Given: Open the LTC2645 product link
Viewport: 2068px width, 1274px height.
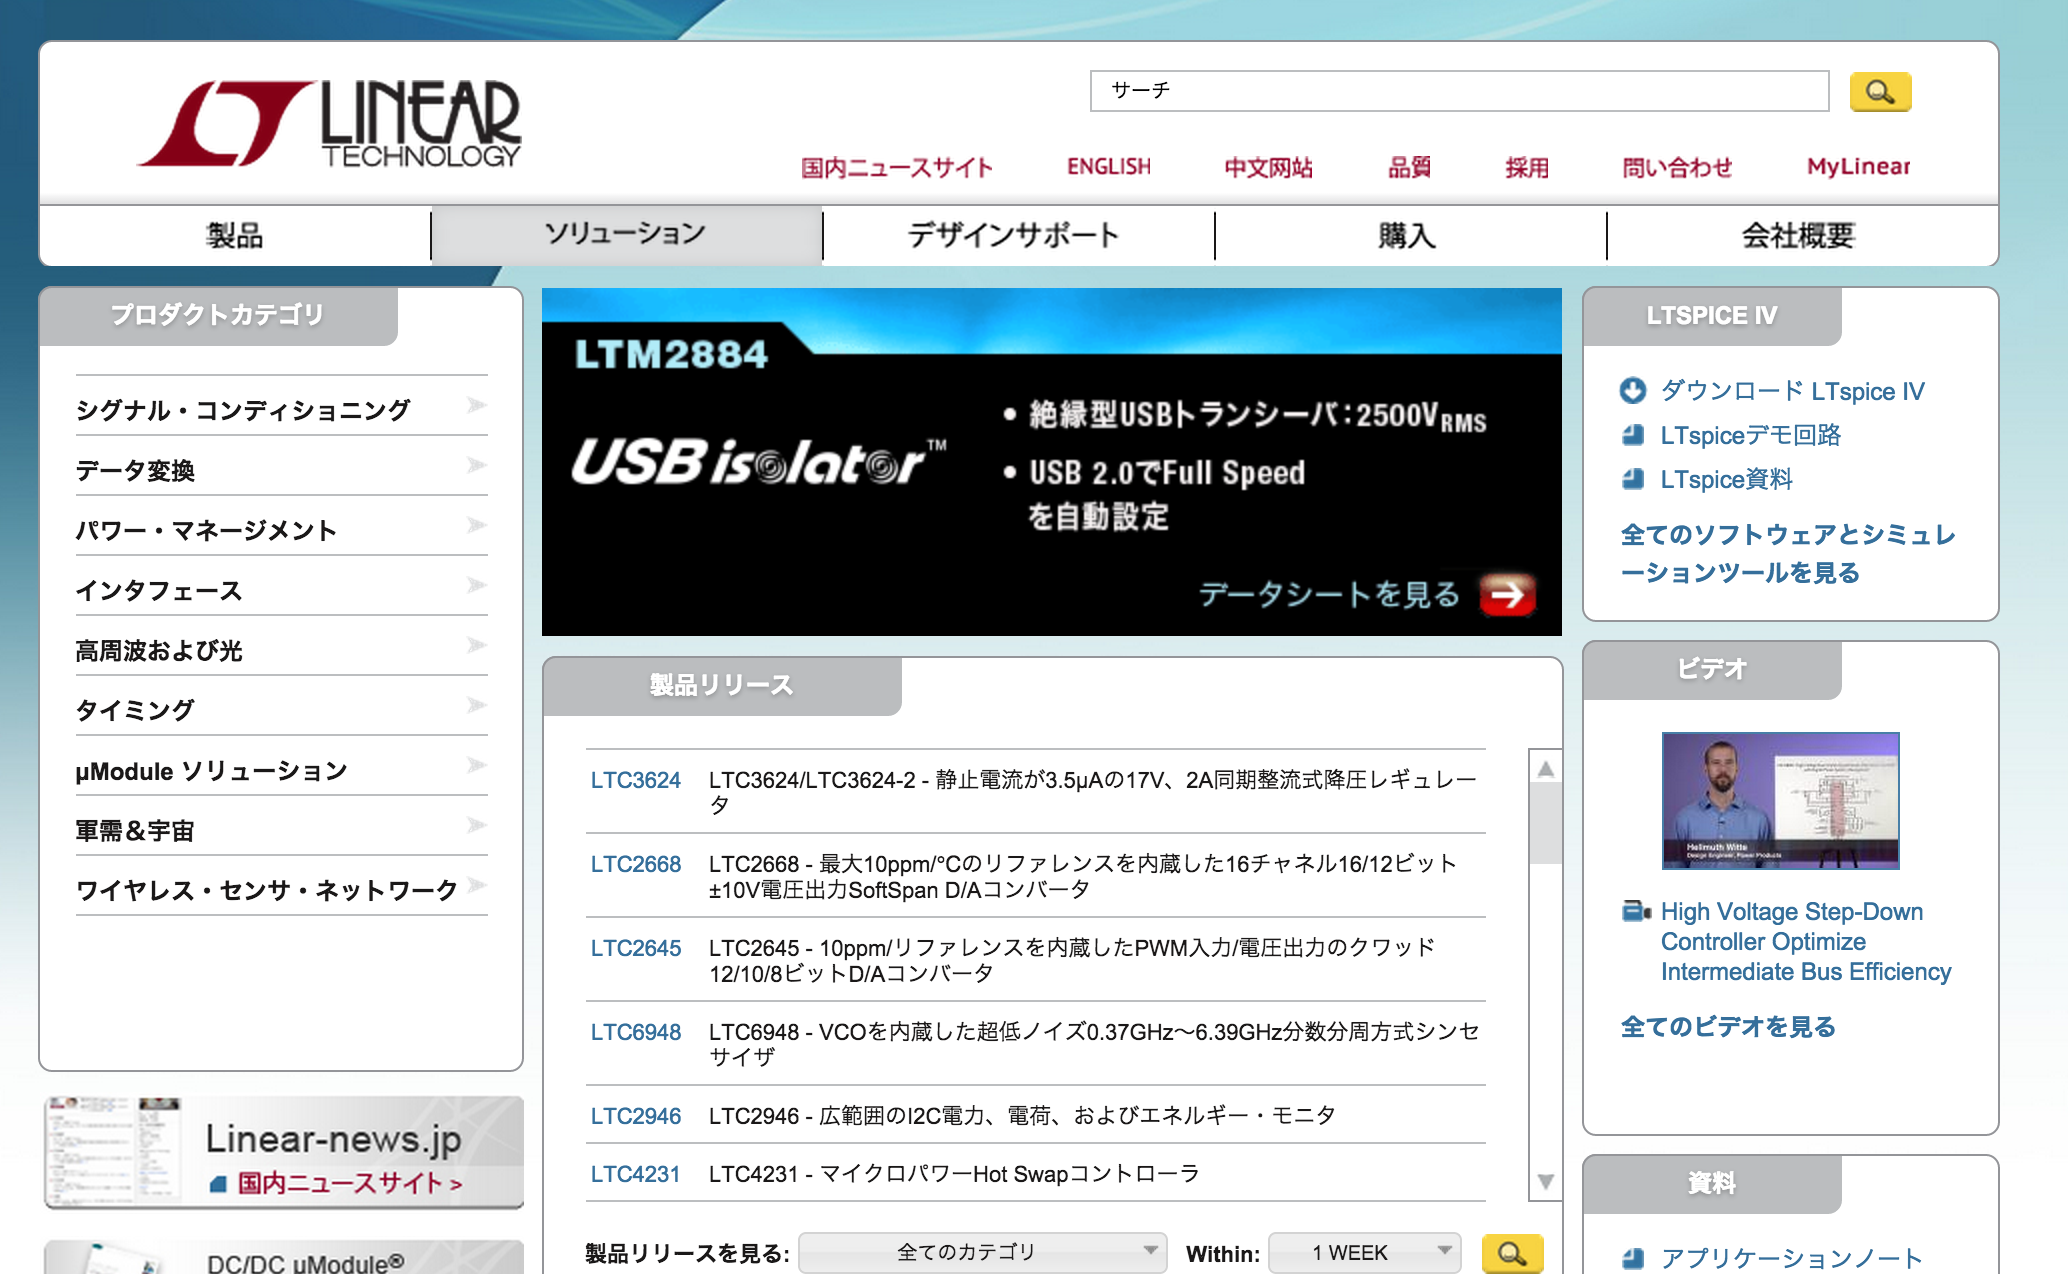Looking at the screenshot, I should 635,948.
